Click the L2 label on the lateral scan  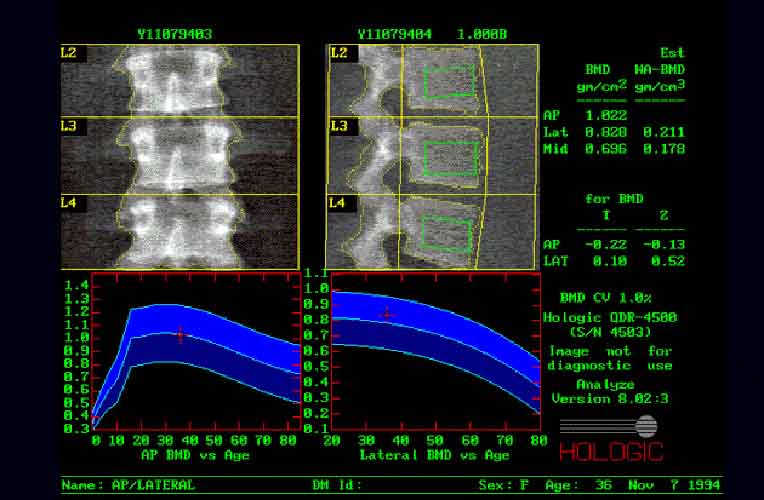click(x=338, y=52)
